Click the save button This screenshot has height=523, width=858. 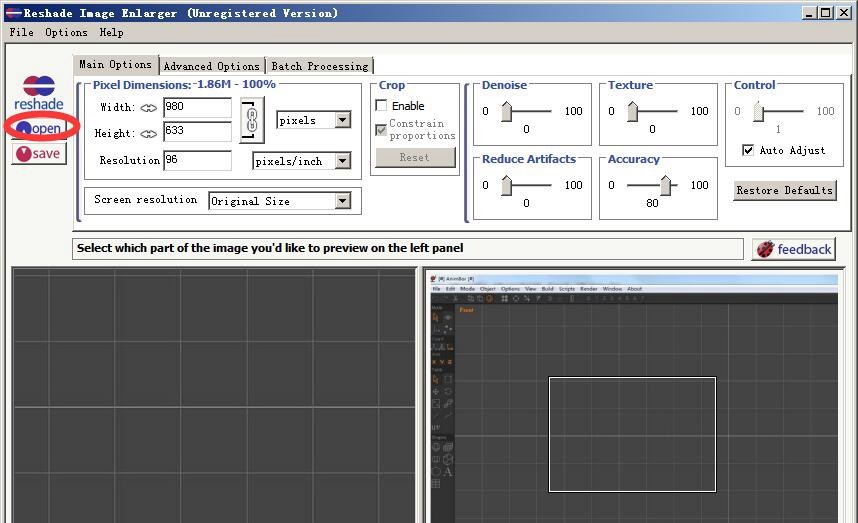click(x=39, y=153)
